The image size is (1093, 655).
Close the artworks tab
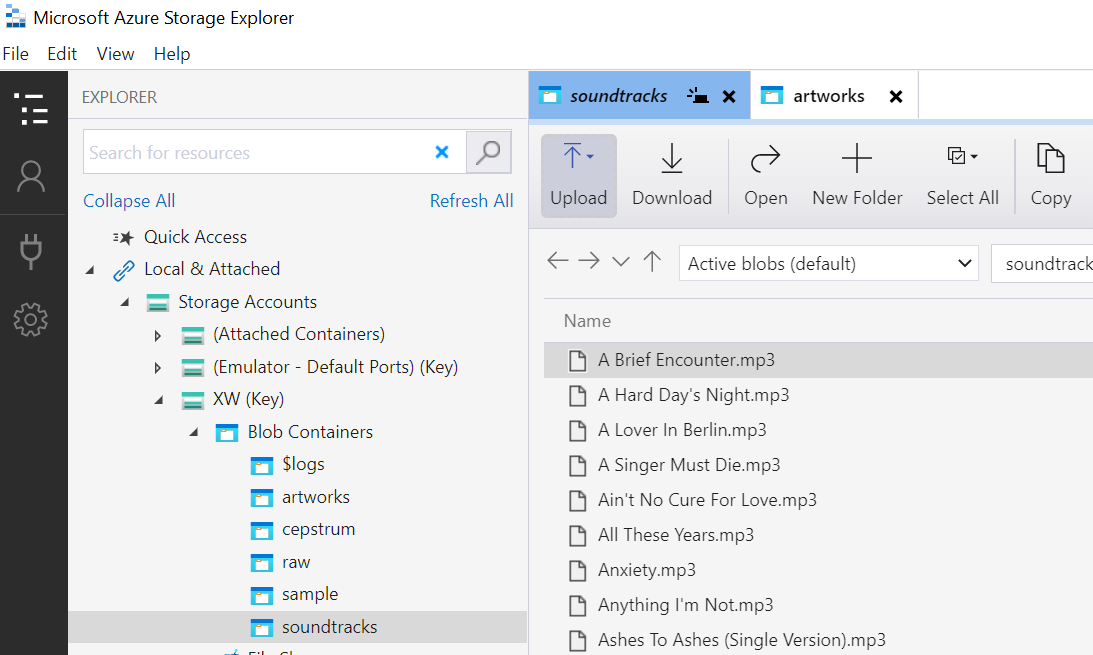896,96
